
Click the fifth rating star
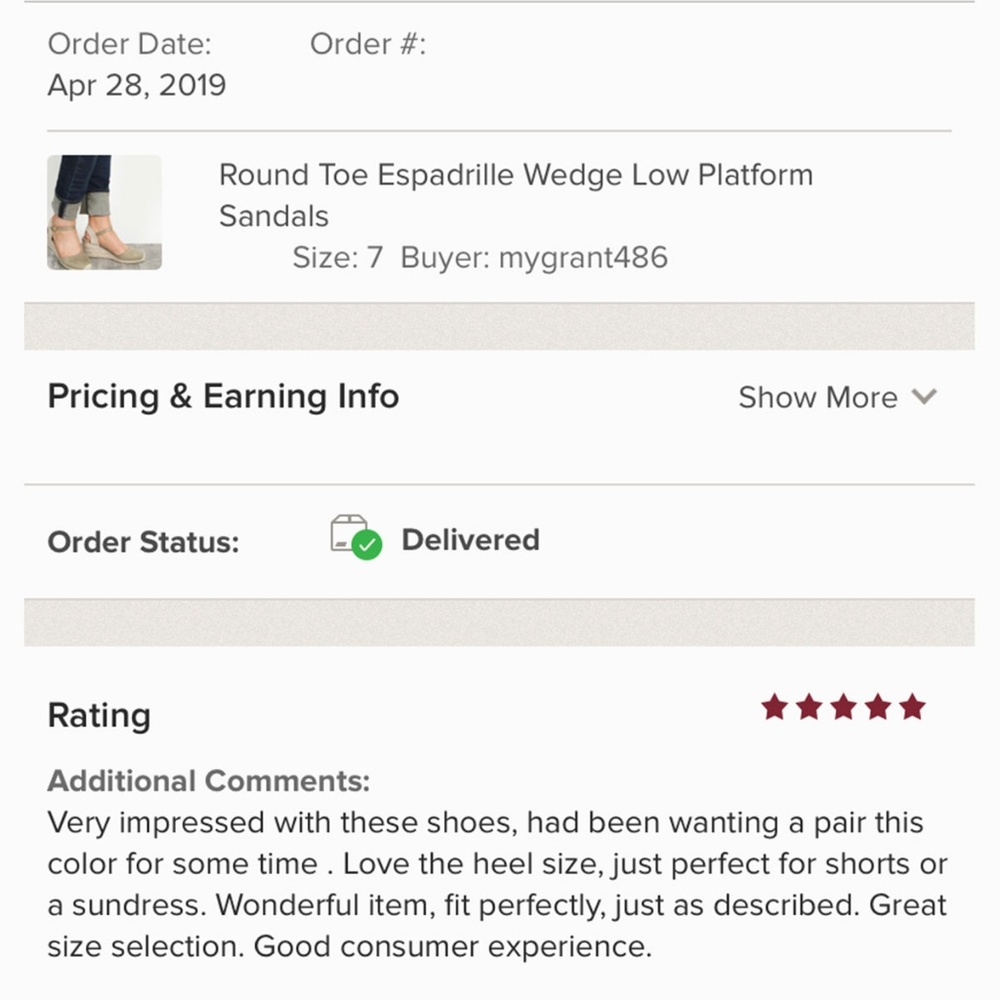pyautogui.click(x=912, y=708)
